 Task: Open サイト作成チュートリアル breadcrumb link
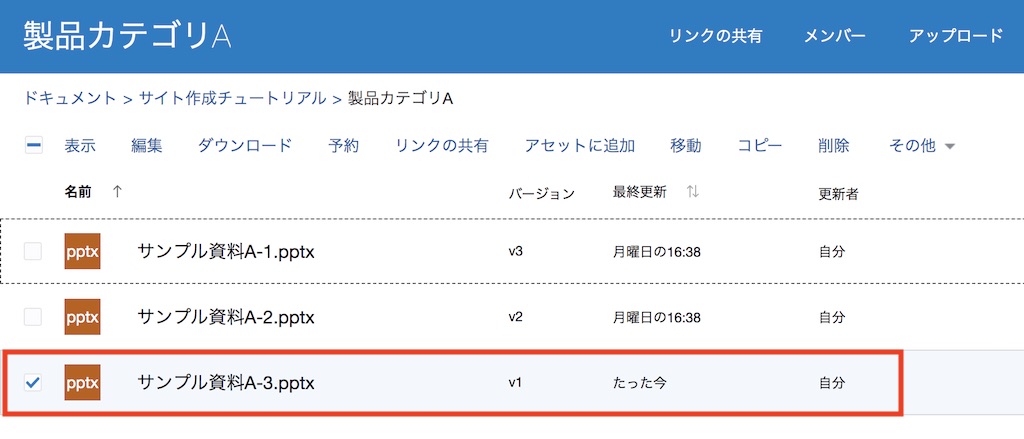pos(232,98)
